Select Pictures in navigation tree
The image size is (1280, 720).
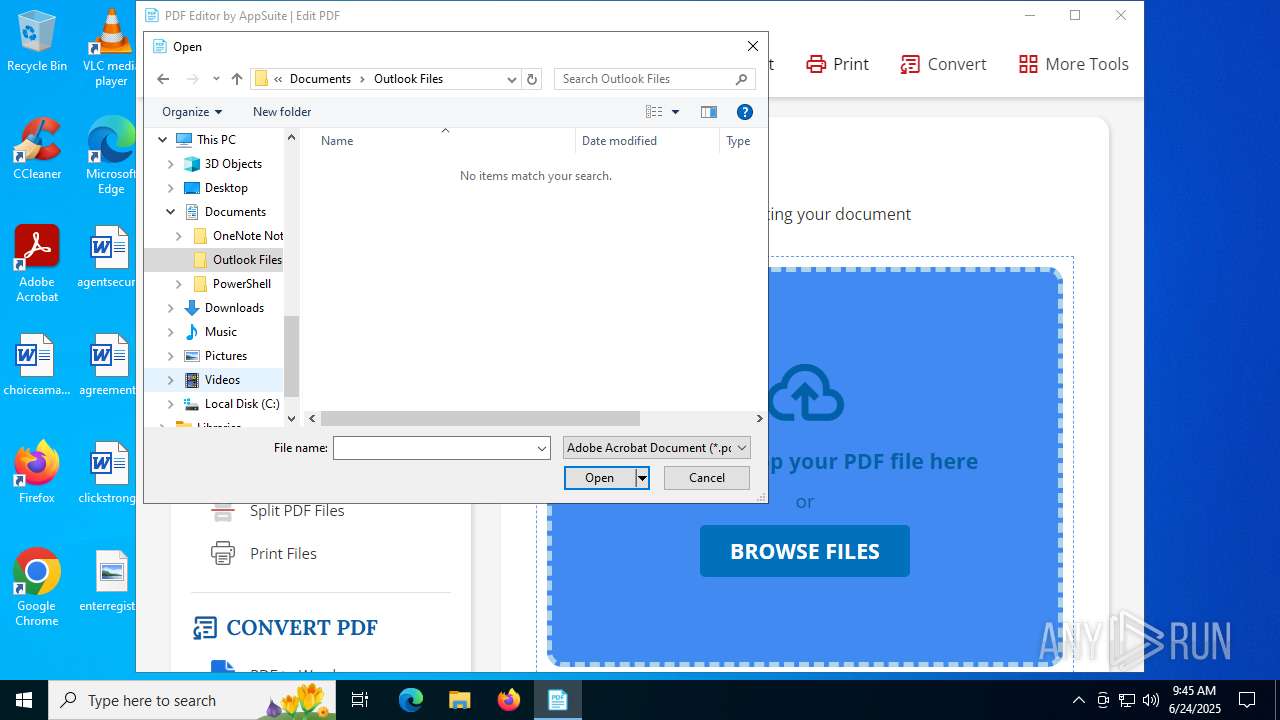[x=225, y=356]
